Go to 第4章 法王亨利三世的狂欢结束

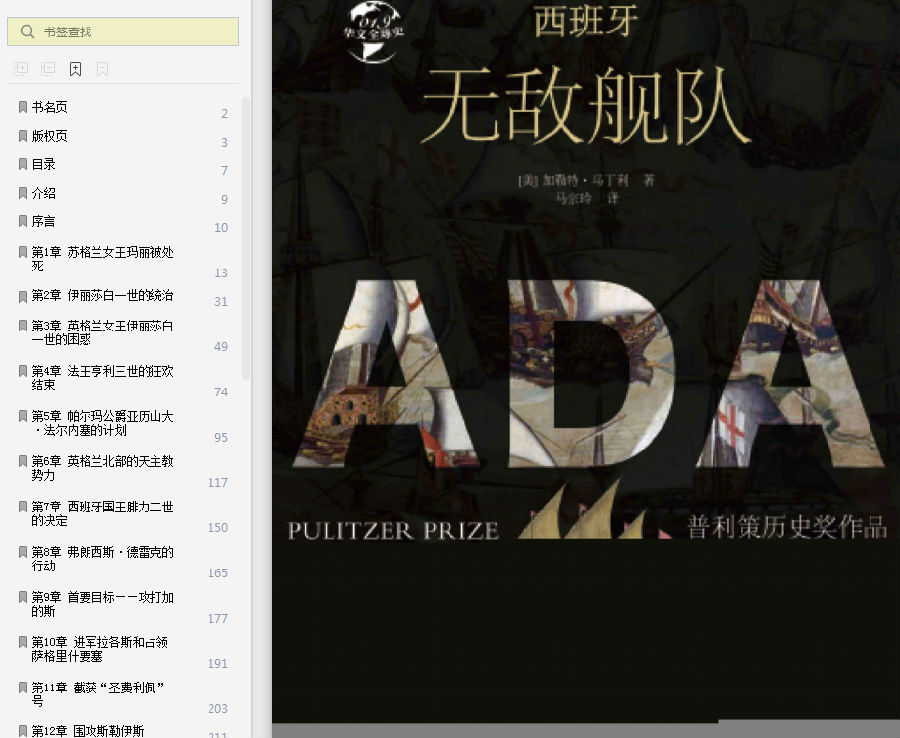tap(102, 378)
